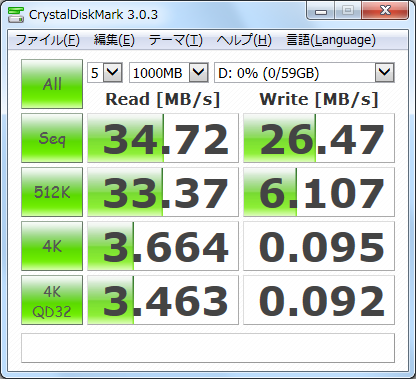
Task: Expand the test count dropdown showing 5
Action: point(112,72)
